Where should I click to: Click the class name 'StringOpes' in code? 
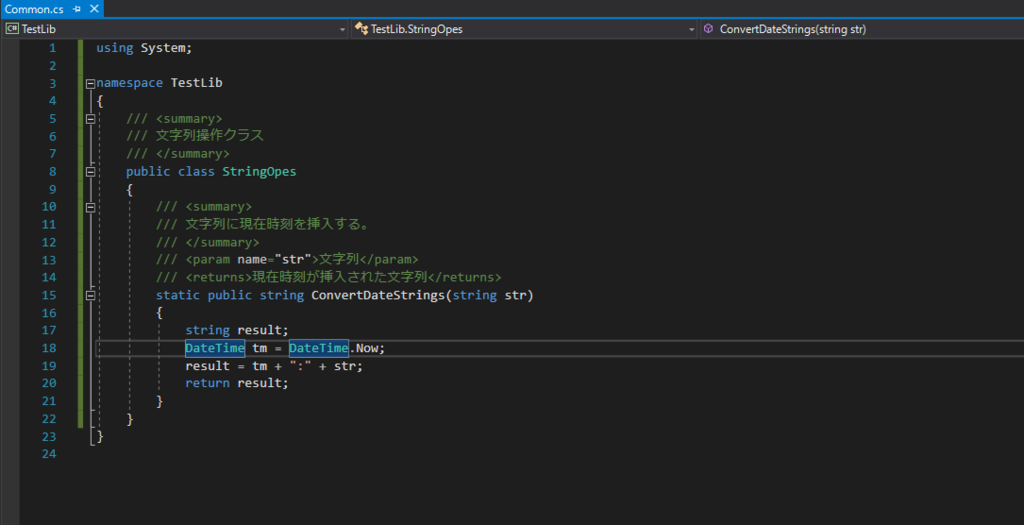(x=259, y=172)
